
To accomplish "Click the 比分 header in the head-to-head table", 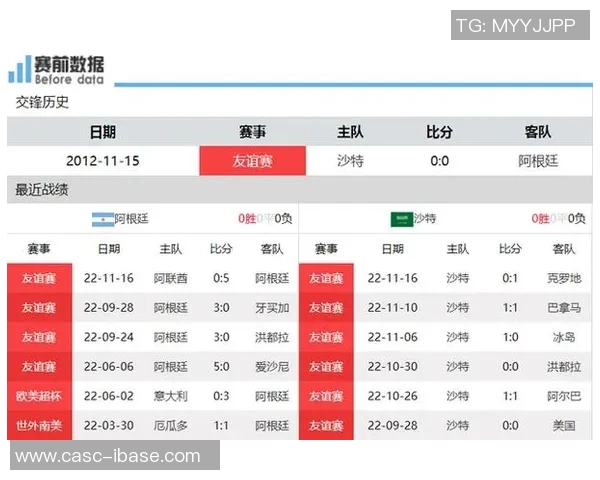I will (x=439, y=132).
